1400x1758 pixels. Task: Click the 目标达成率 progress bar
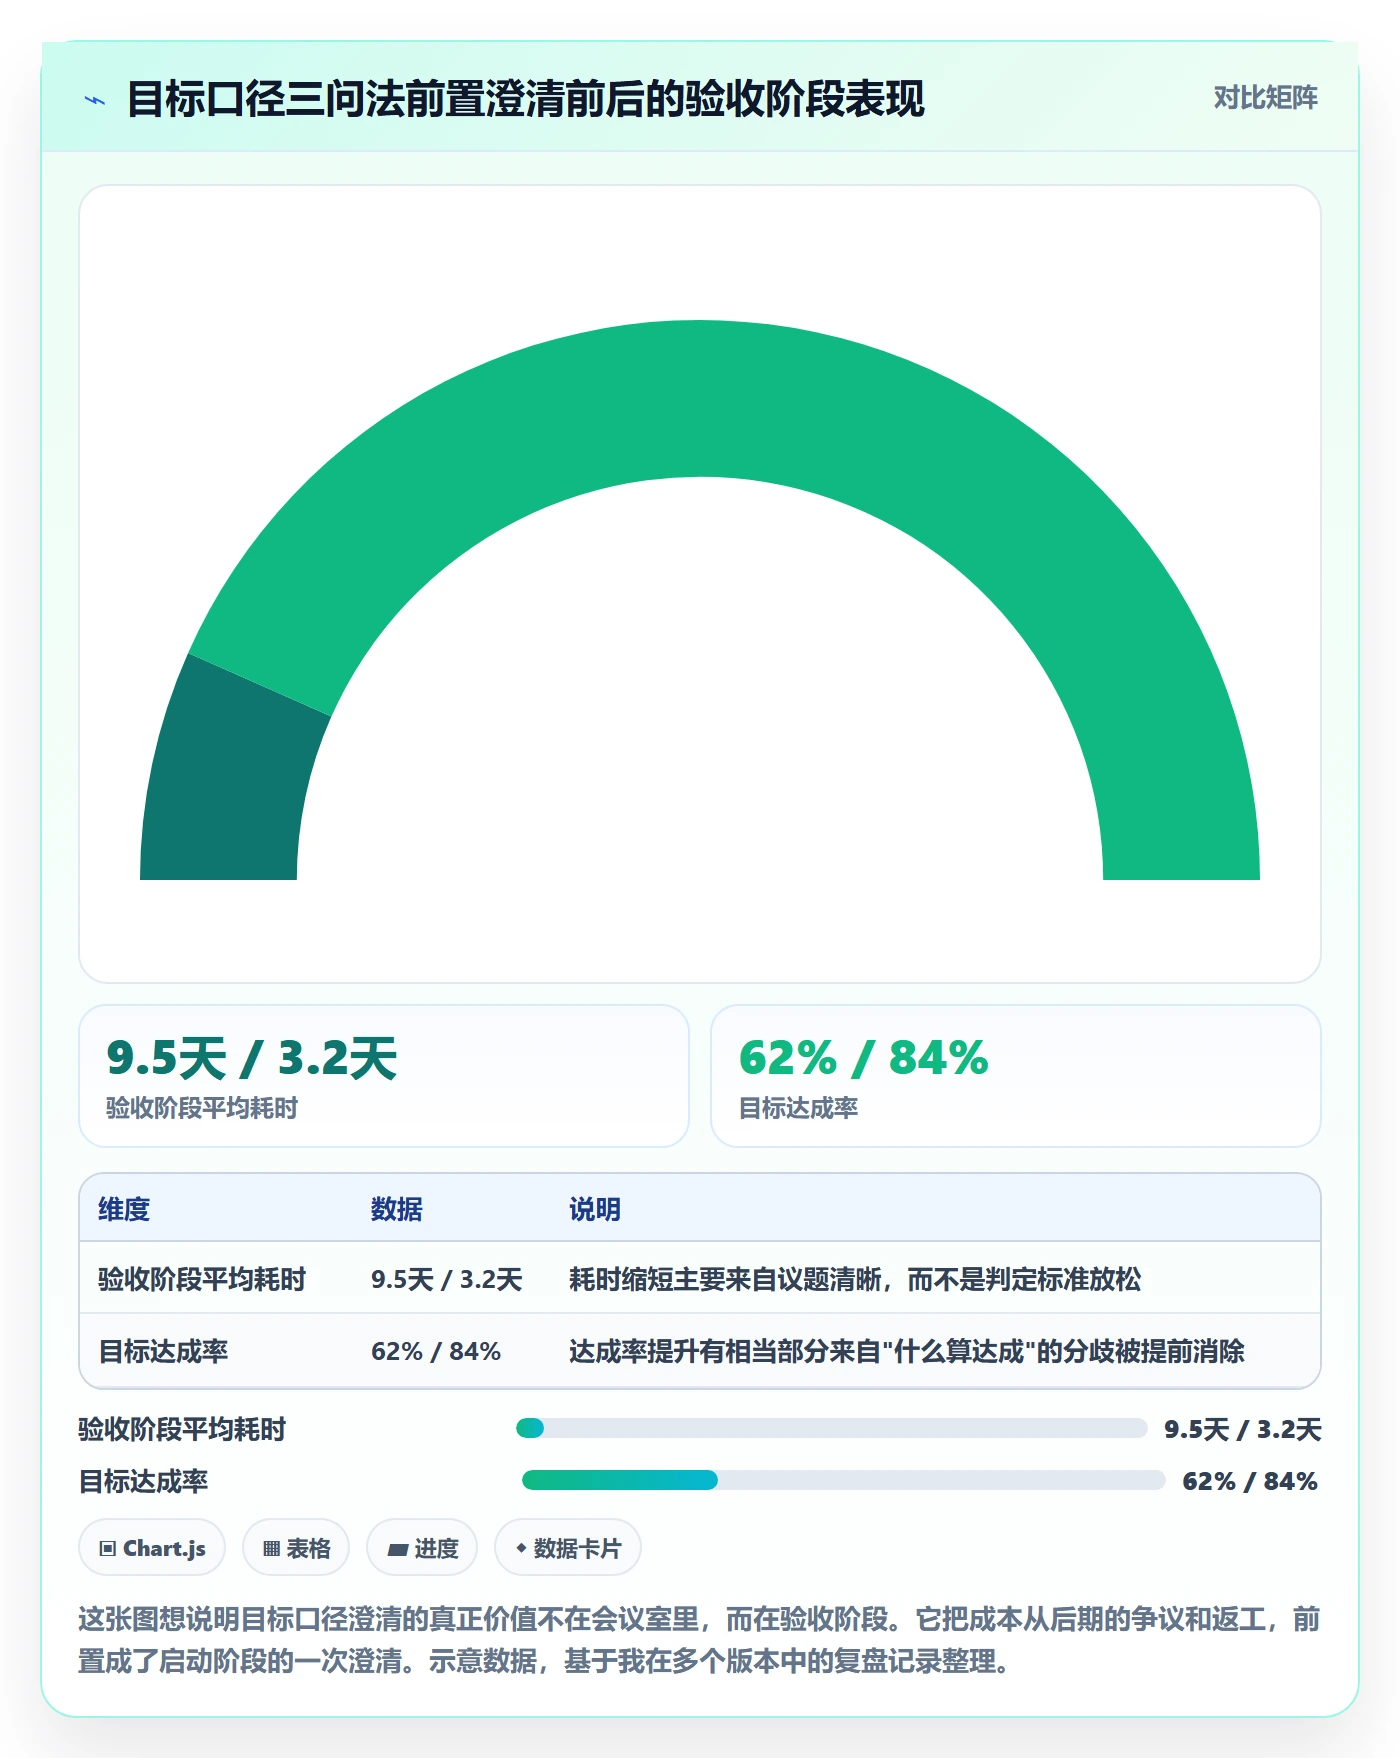[x=843, y=1480]
